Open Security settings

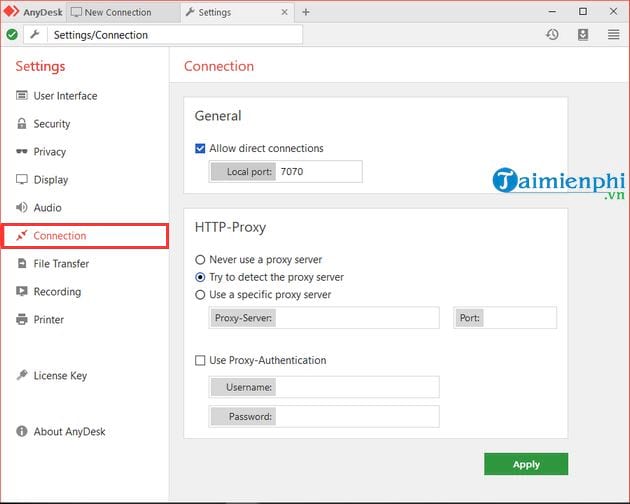[x=52, y=124]
